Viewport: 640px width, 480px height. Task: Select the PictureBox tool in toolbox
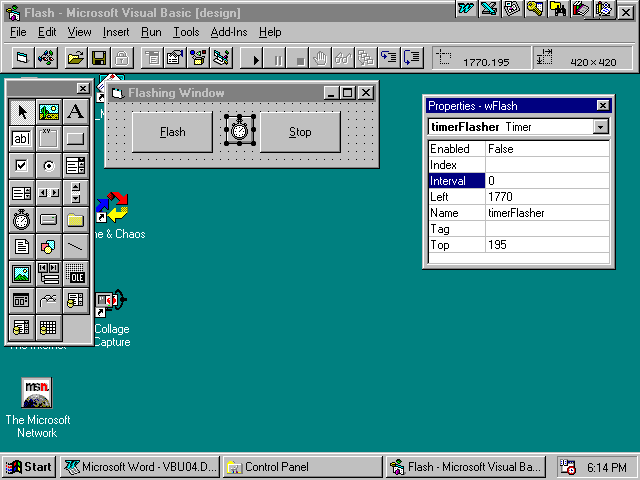(49, 111)
